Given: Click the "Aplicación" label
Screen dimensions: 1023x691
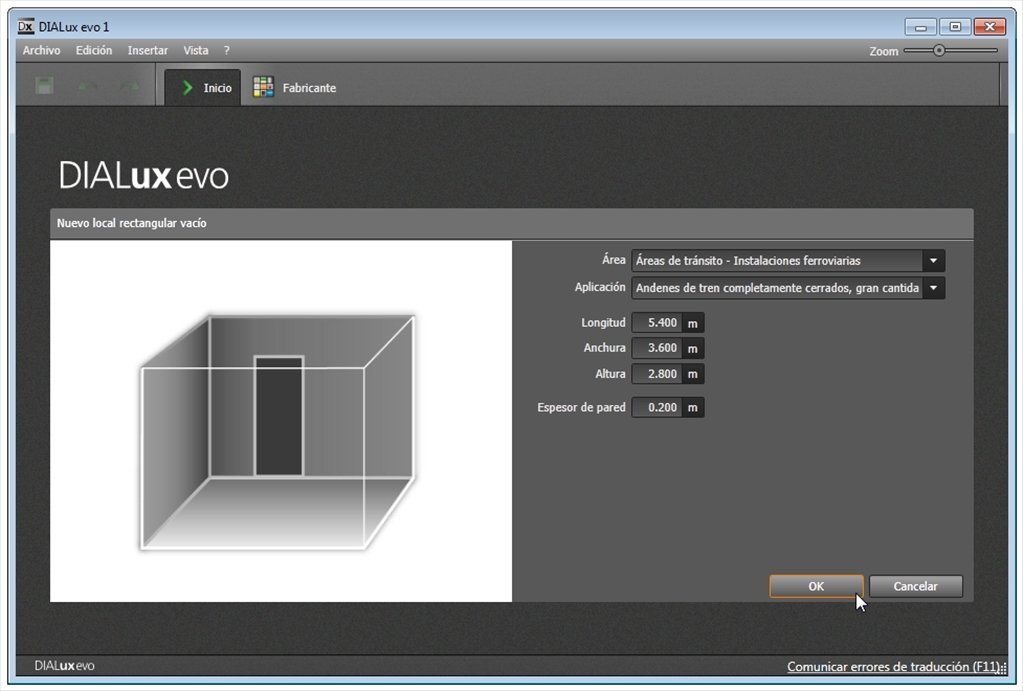Looking at the screenshot, I should (600, 287).
